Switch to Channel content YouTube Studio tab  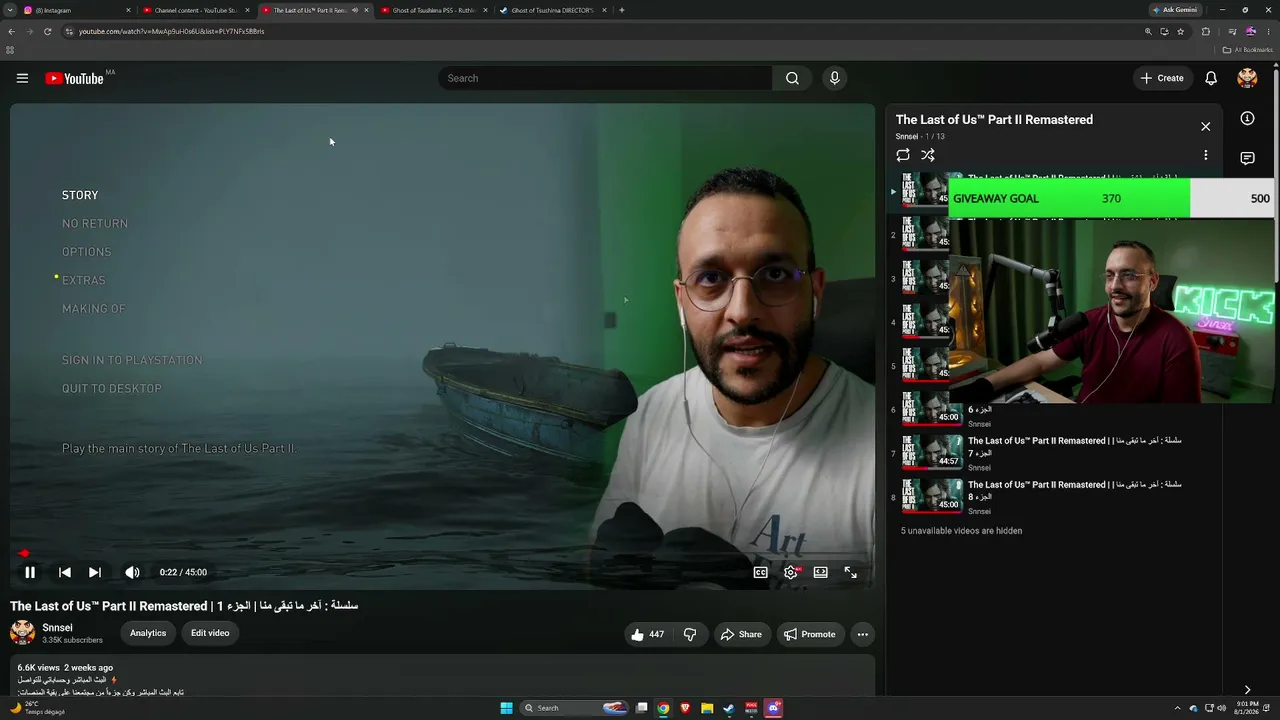tap(197, 10)
